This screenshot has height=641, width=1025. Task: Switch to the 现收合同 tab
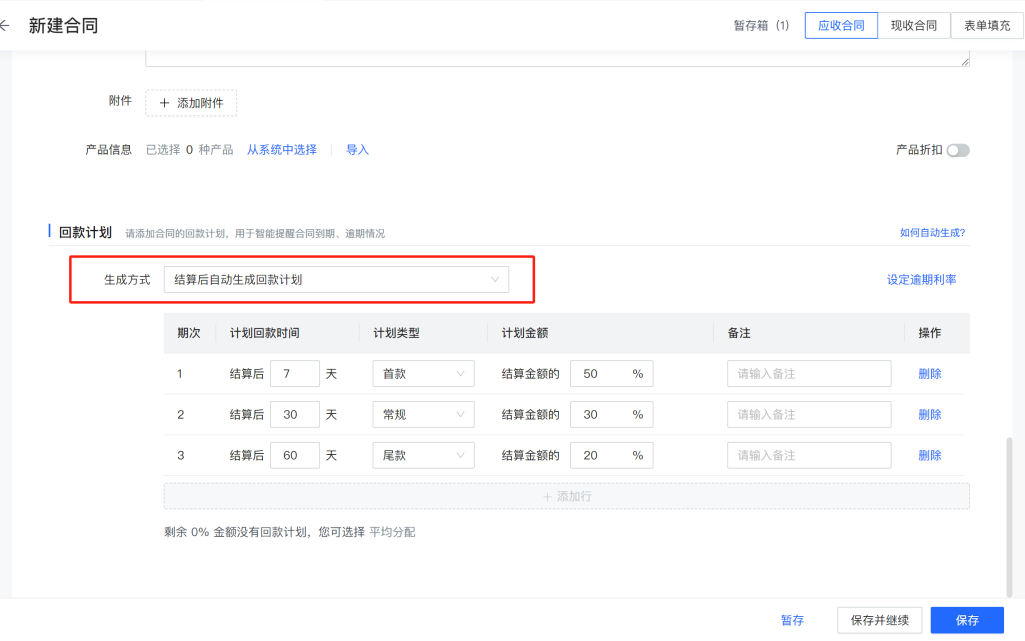tap(913, 25)
